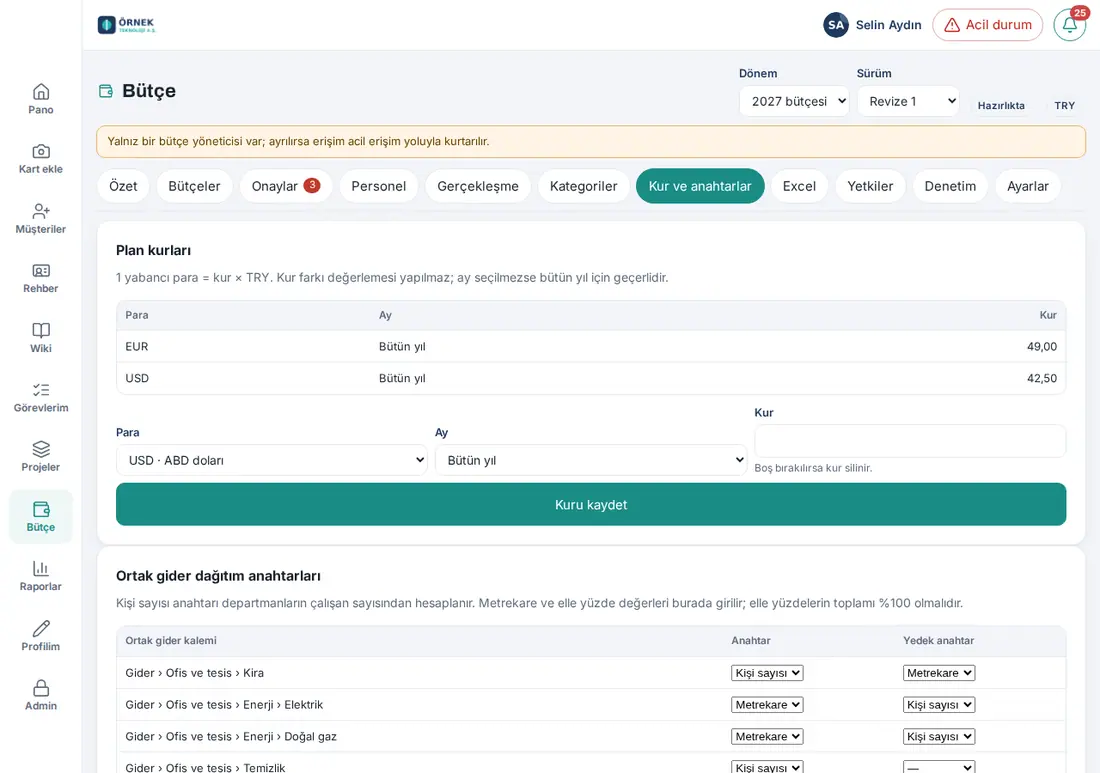Open the Para currency dropdown (USD · ABD doları)
1100x773 pixels.
point(271,460)
